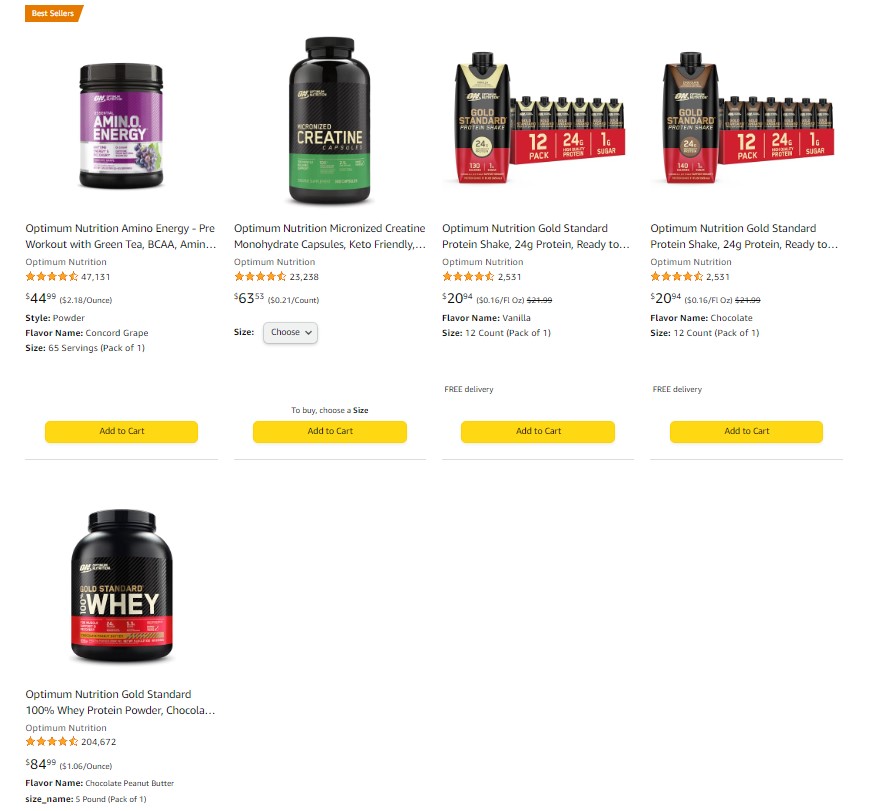Image resolution: width=880 pixels, height=811 pixels.
Task: Add Creatine Capsules to cart
Action: pyautogui.click(x=330, y=432)
